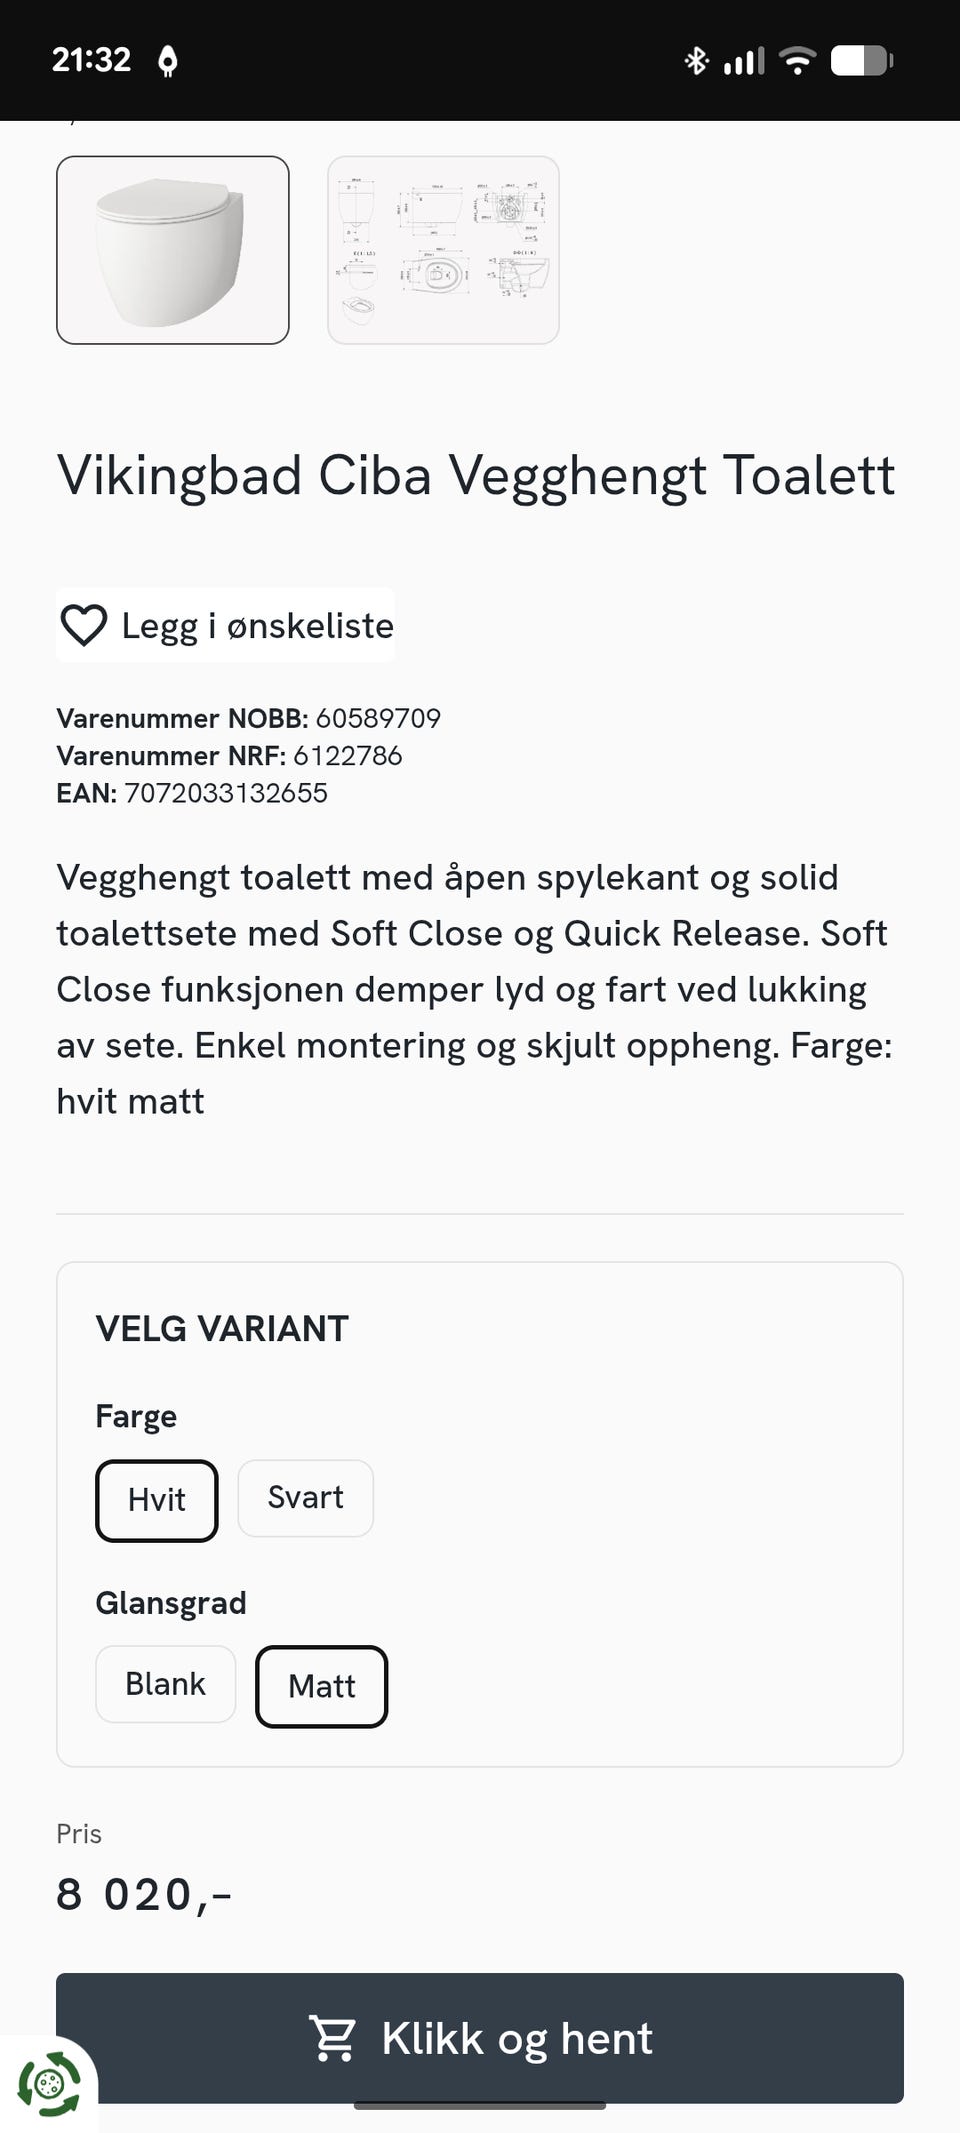Tap the 21:32 clock in status bar
This screenshot has width=960, height=2133.
(x=91, y=60)
